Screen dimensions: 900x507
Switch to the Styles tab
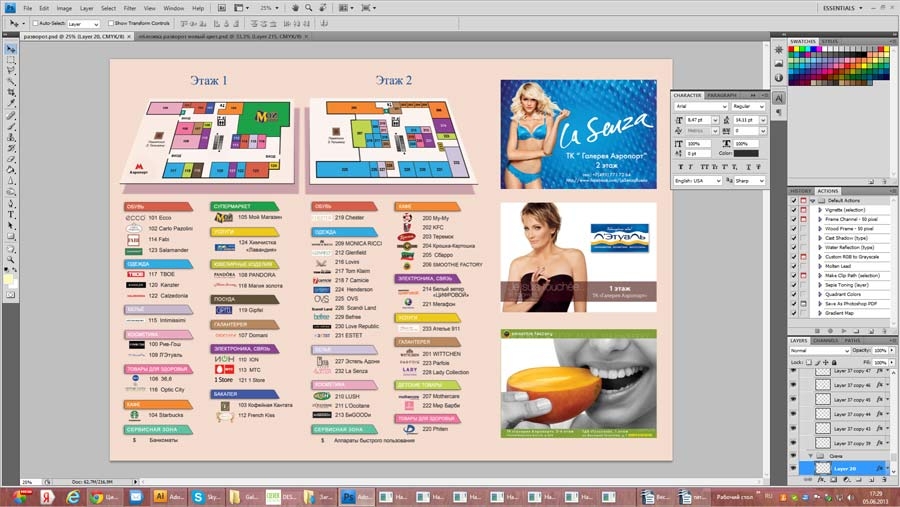(829, 41)
